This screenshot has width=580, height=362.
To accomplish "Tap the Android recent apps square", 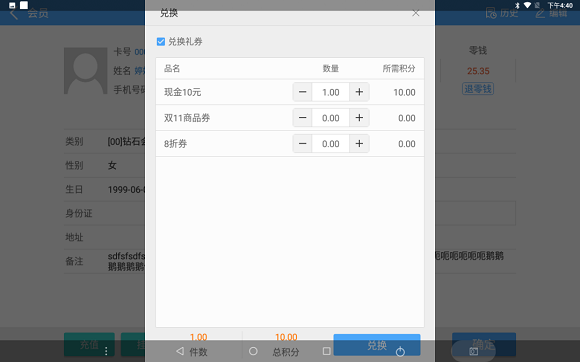I will 326,351.
